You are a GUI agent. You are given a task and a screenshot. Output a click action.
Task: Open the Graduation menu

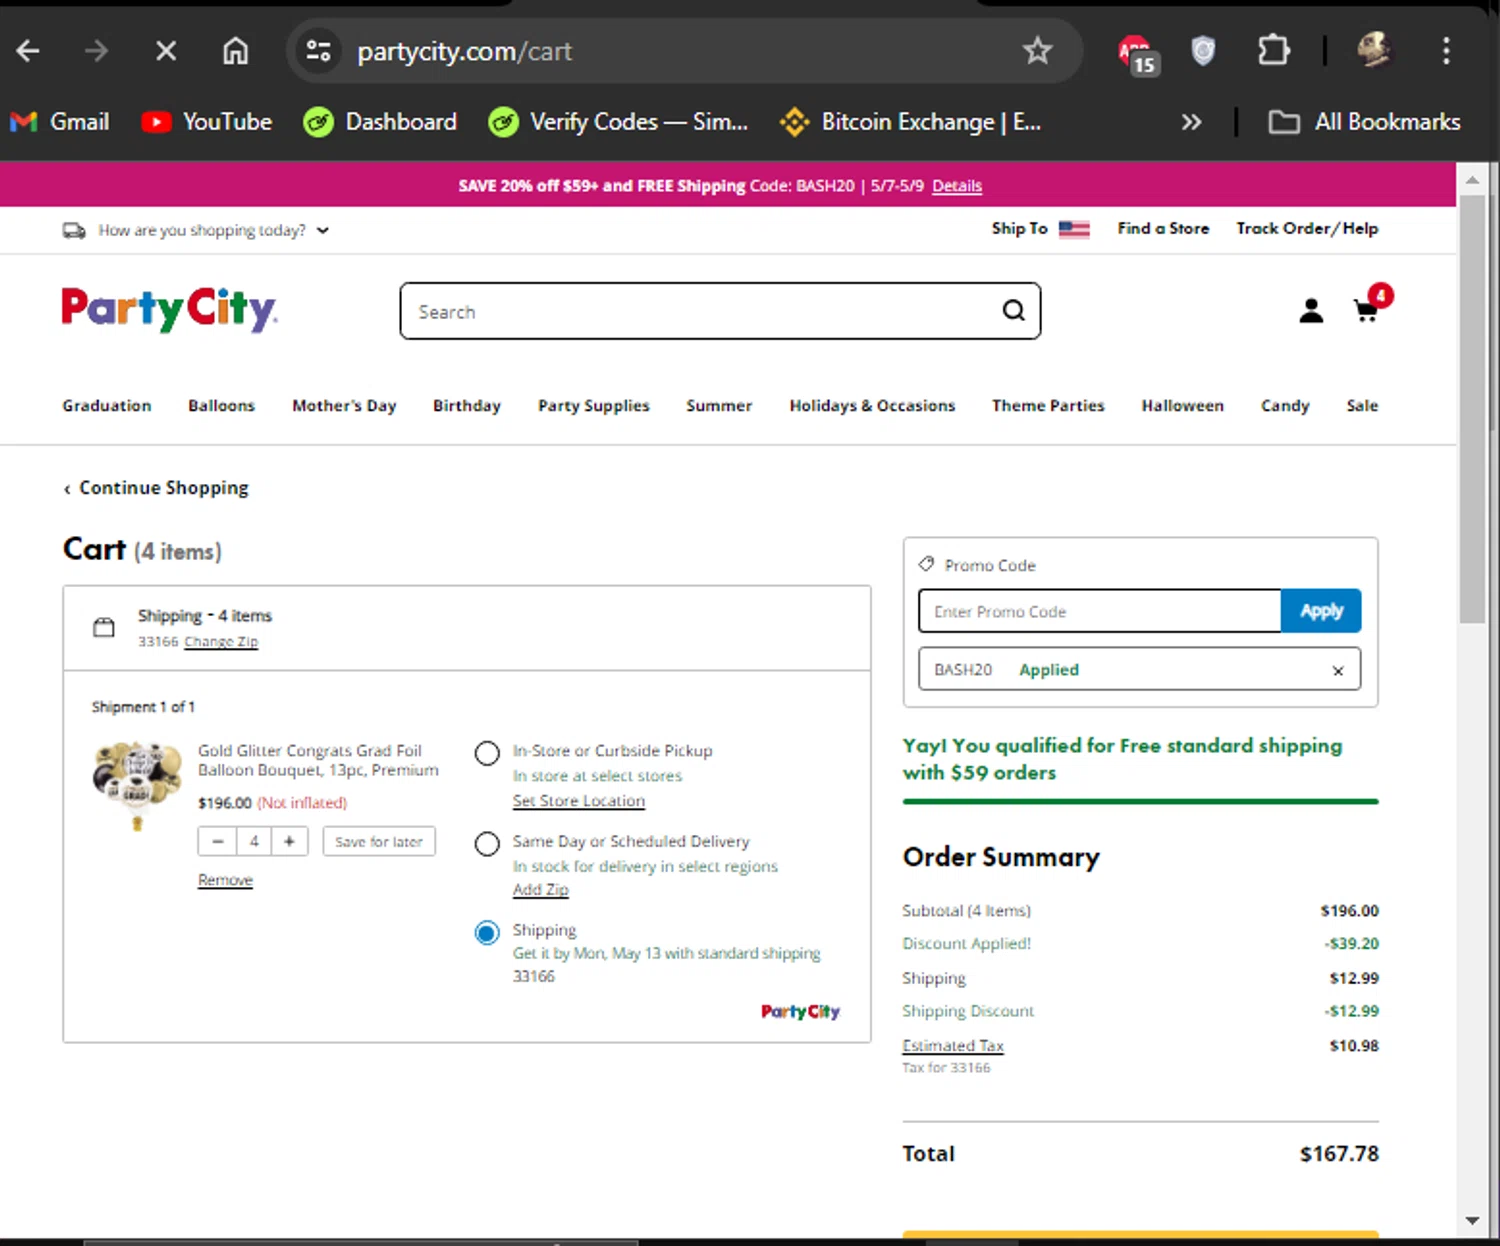(x=107, y=406)
